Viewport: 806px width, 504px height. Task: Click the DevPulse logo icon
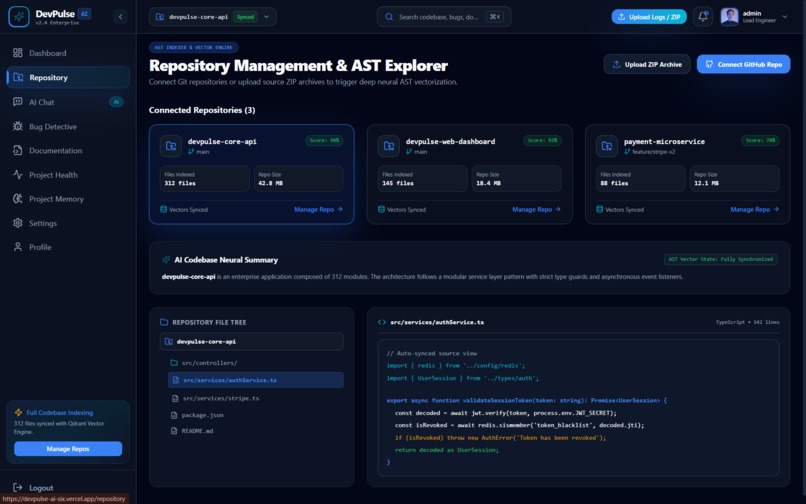pos(19,16)
